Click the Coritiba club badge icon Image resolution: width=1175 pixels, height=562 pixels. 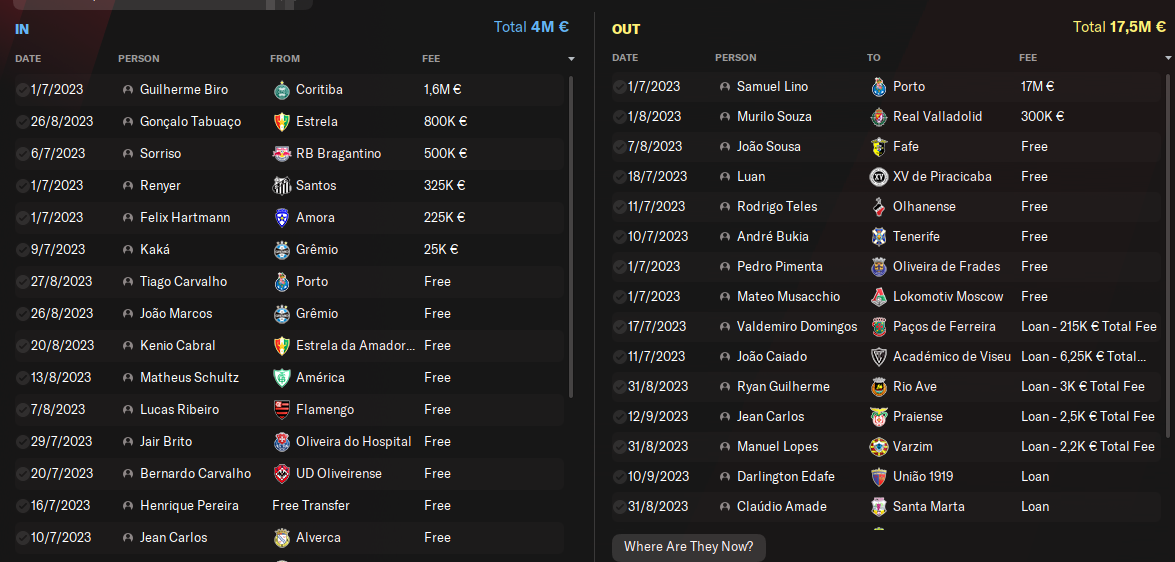point(281,90)
